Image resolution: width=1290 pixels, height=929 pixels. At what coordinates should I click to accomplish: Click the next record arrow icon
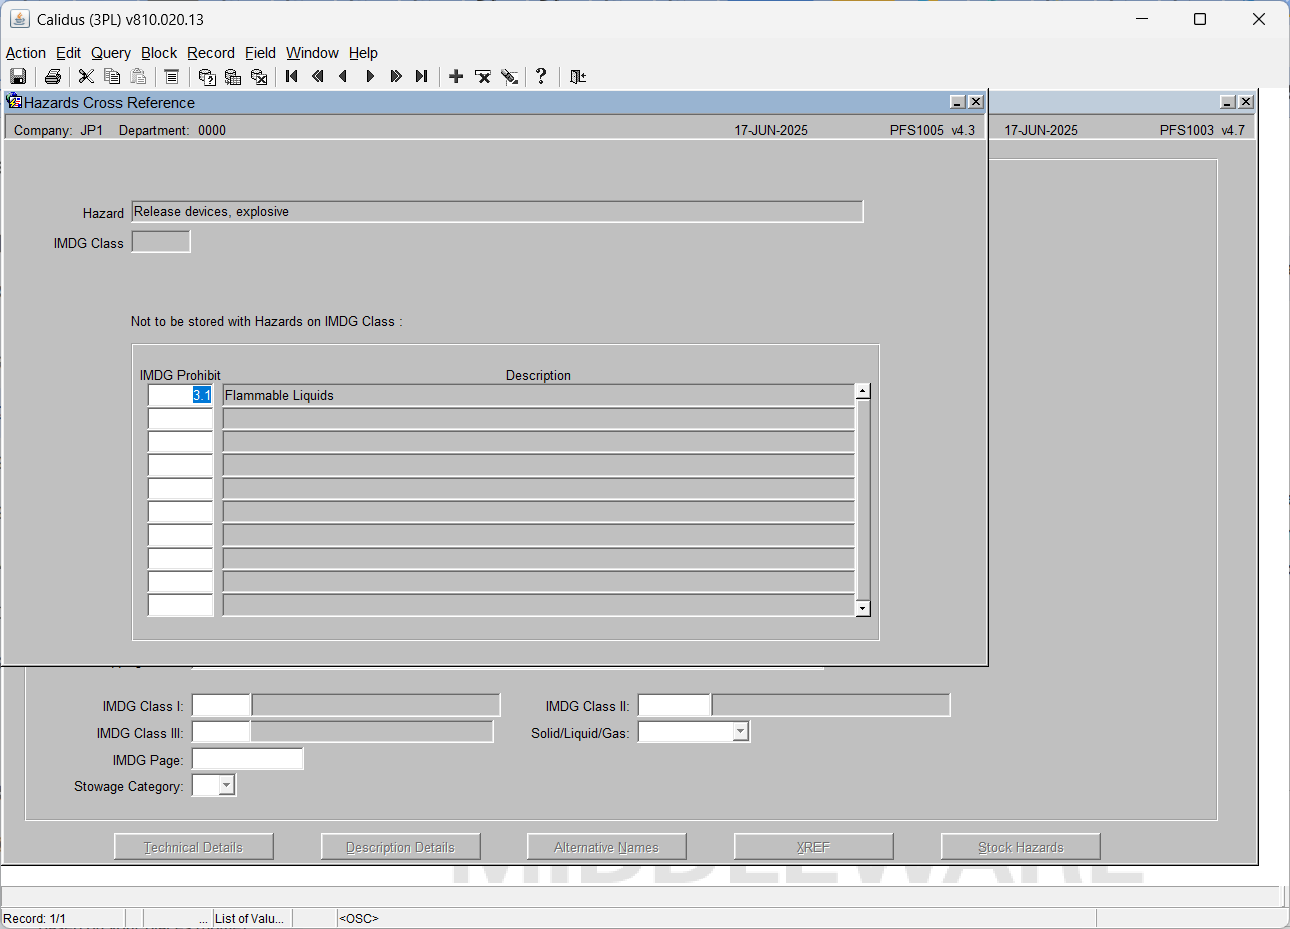[370, 77]
